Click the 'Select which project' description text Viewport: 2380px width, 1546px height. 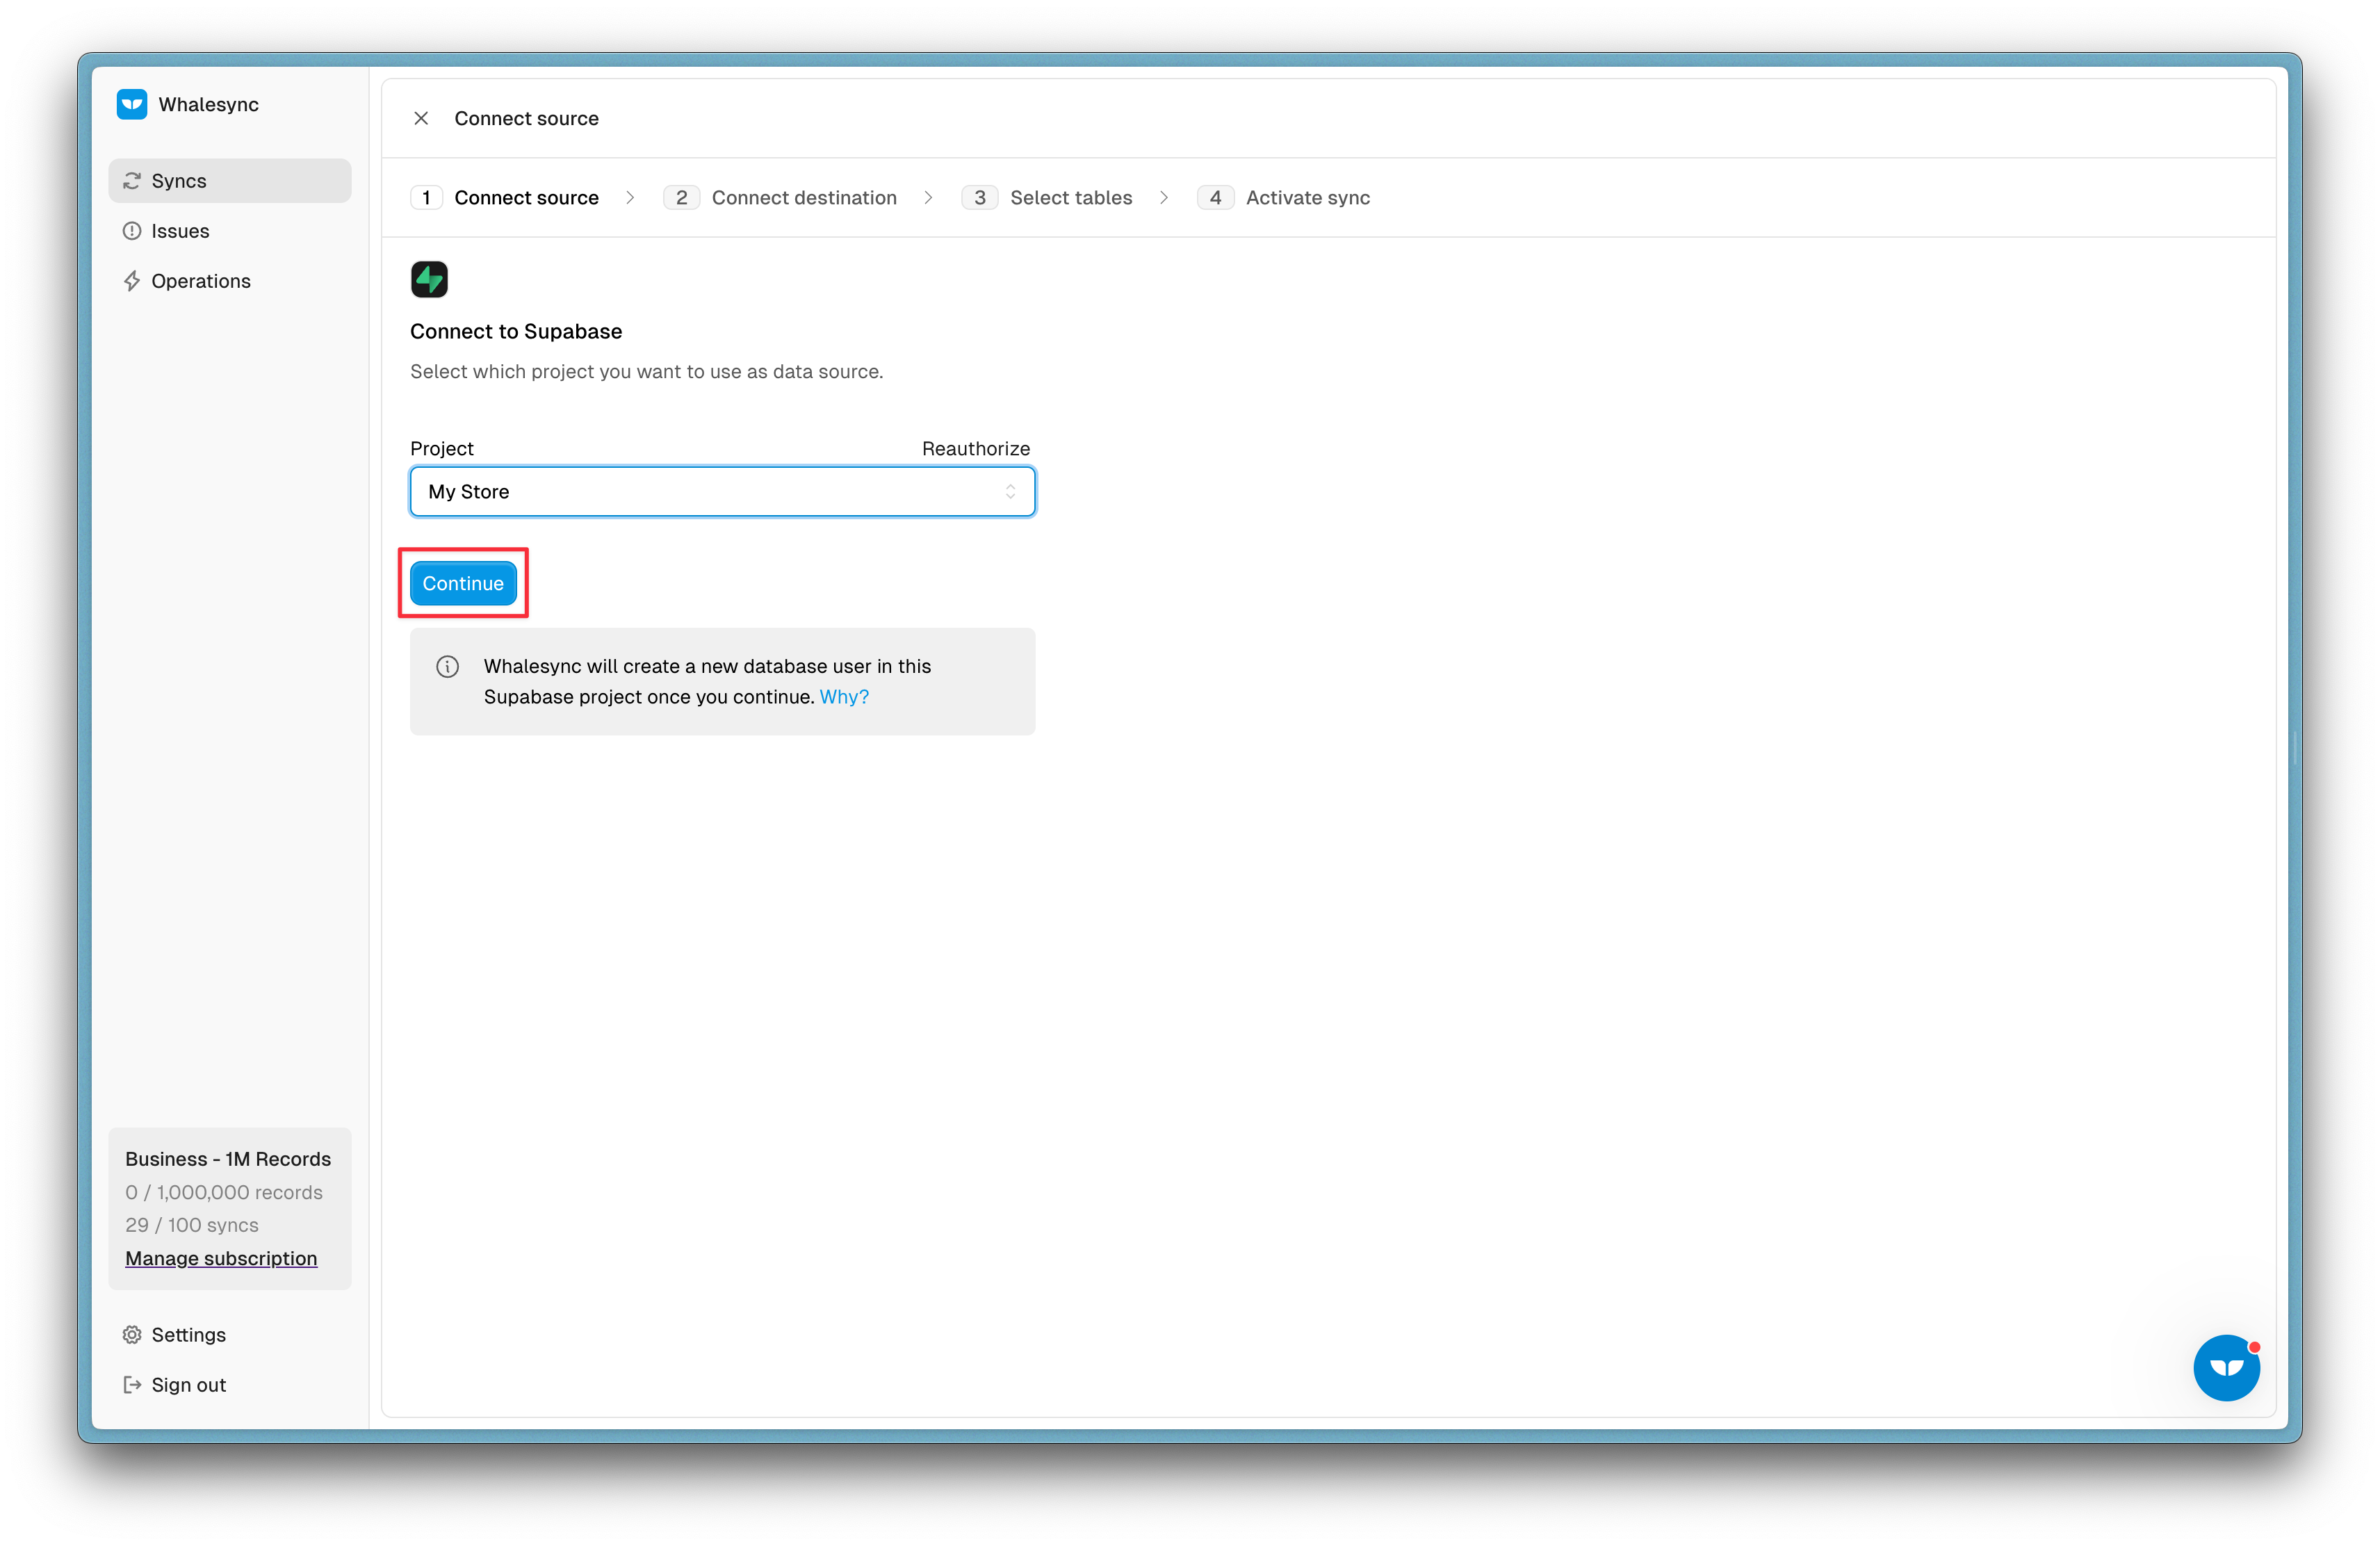(646, 372)
